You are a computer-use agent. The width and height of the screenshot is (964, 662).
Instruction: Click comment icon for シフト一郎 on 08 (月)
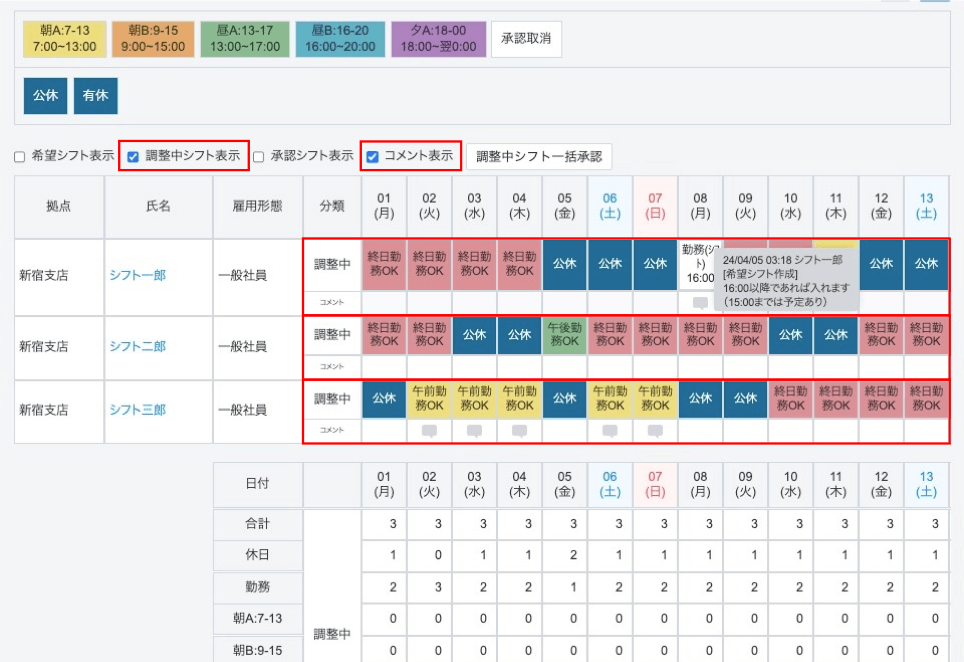click(700, 303)
